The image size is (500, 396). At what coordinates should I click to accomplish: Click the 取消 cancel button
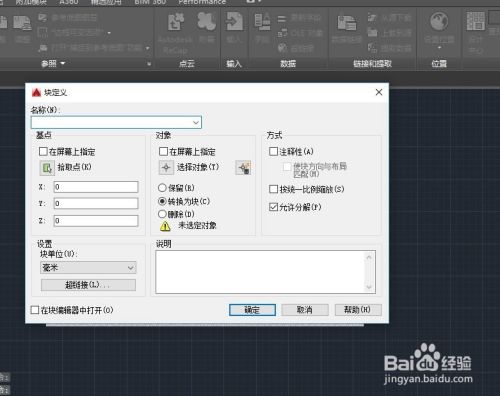[305, 310]
